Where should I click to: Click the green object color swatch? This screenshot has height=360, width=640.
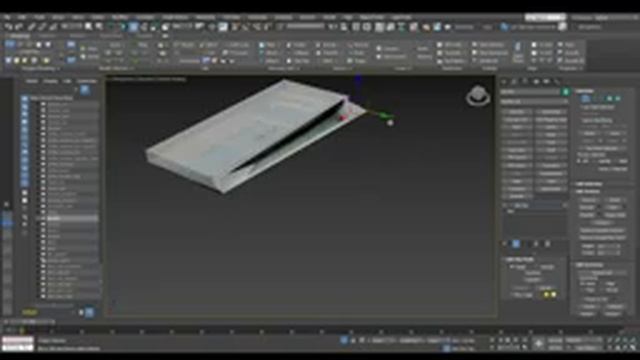pyautogui.click(x=566, y=92)
